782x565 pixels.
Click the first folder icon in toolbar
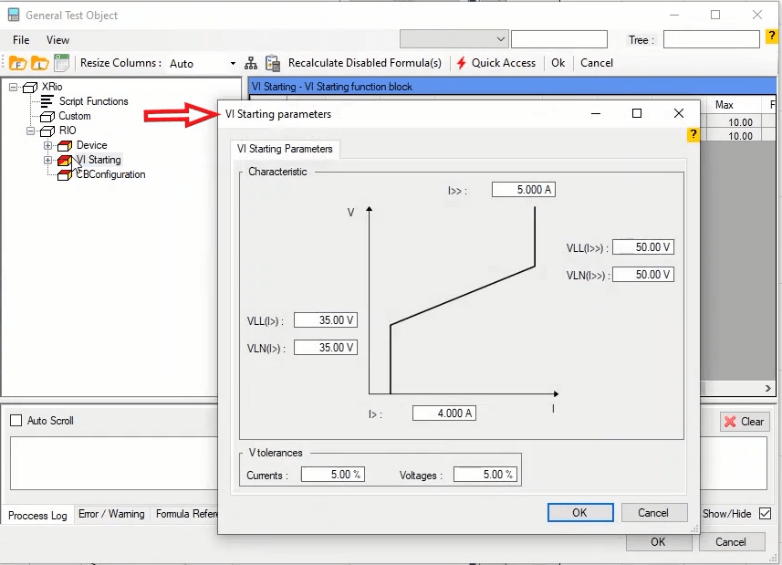coord(18,63)
